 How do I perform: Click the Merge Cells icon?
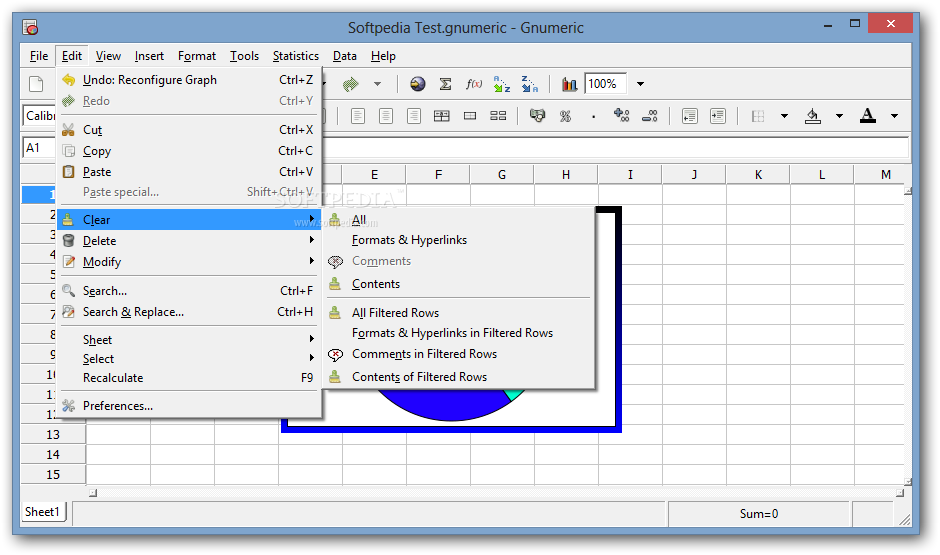point(470,116)
